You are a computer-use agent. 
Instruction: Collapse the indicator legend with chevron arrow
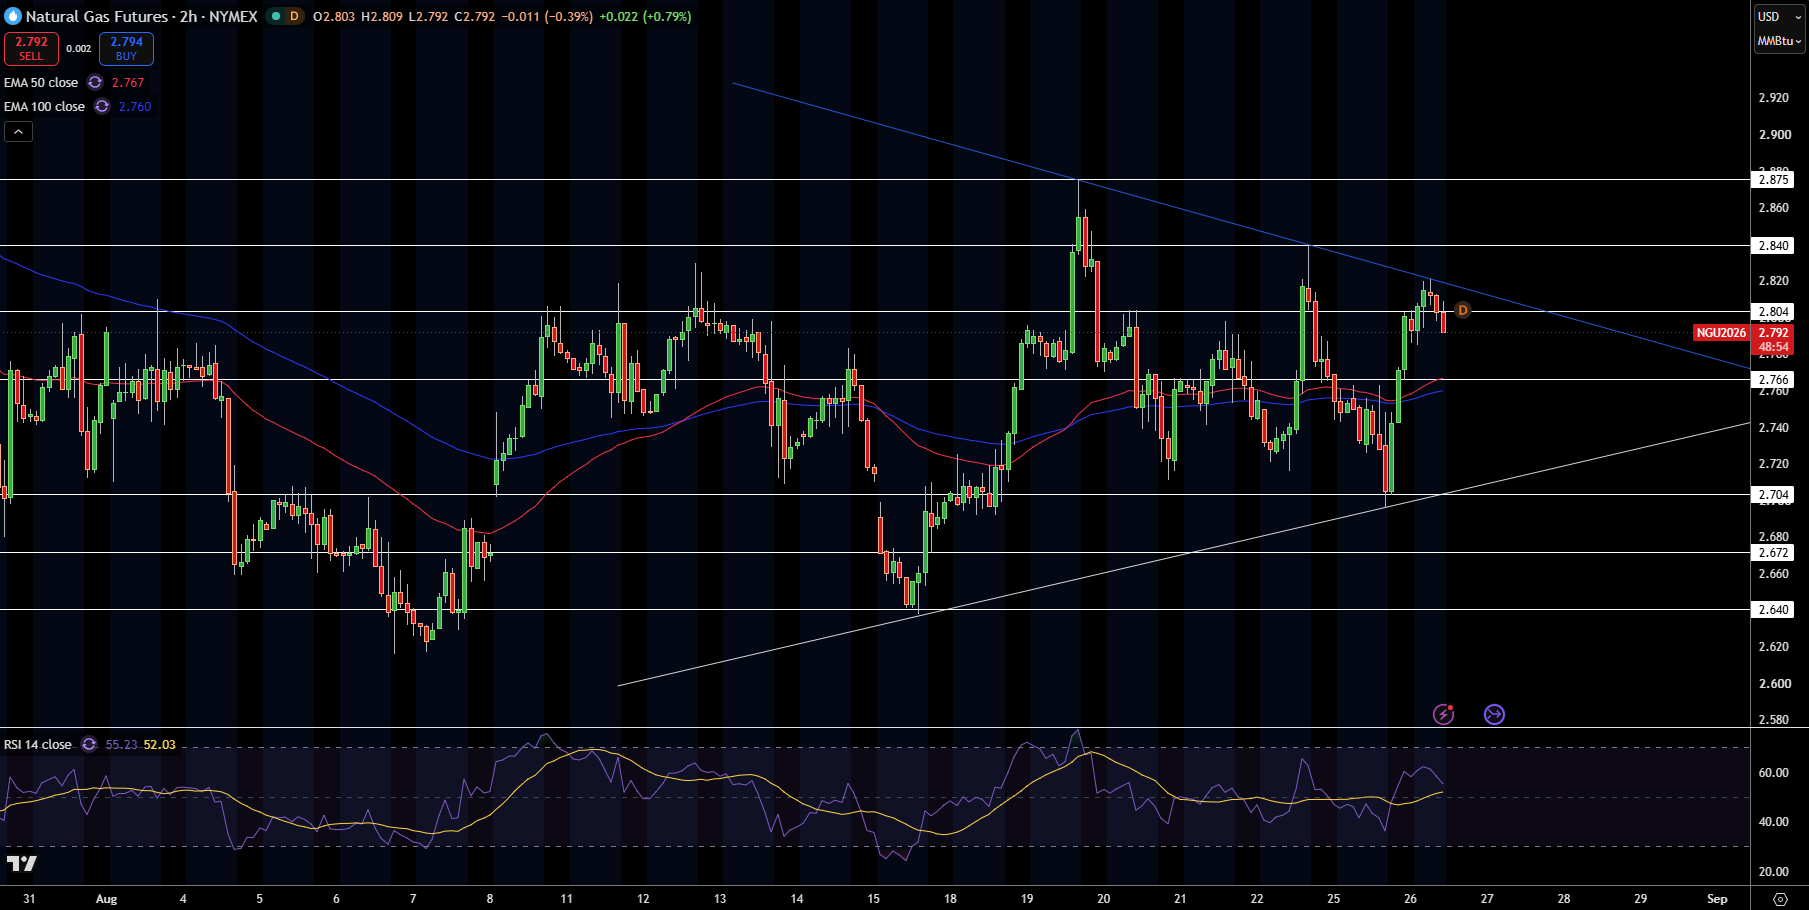[x=18, y=131]
